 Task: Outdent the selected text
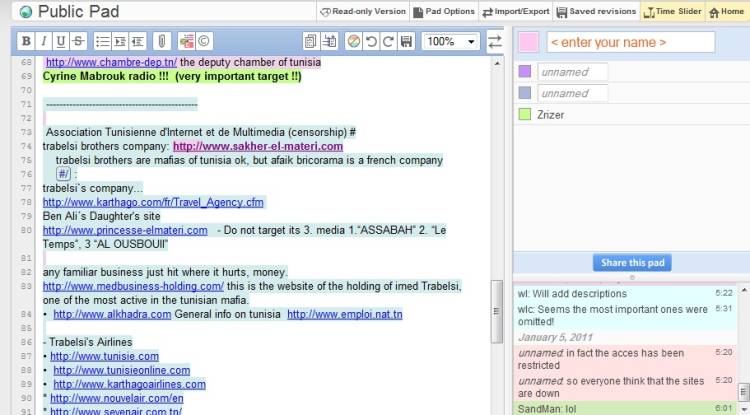(137, 42)
